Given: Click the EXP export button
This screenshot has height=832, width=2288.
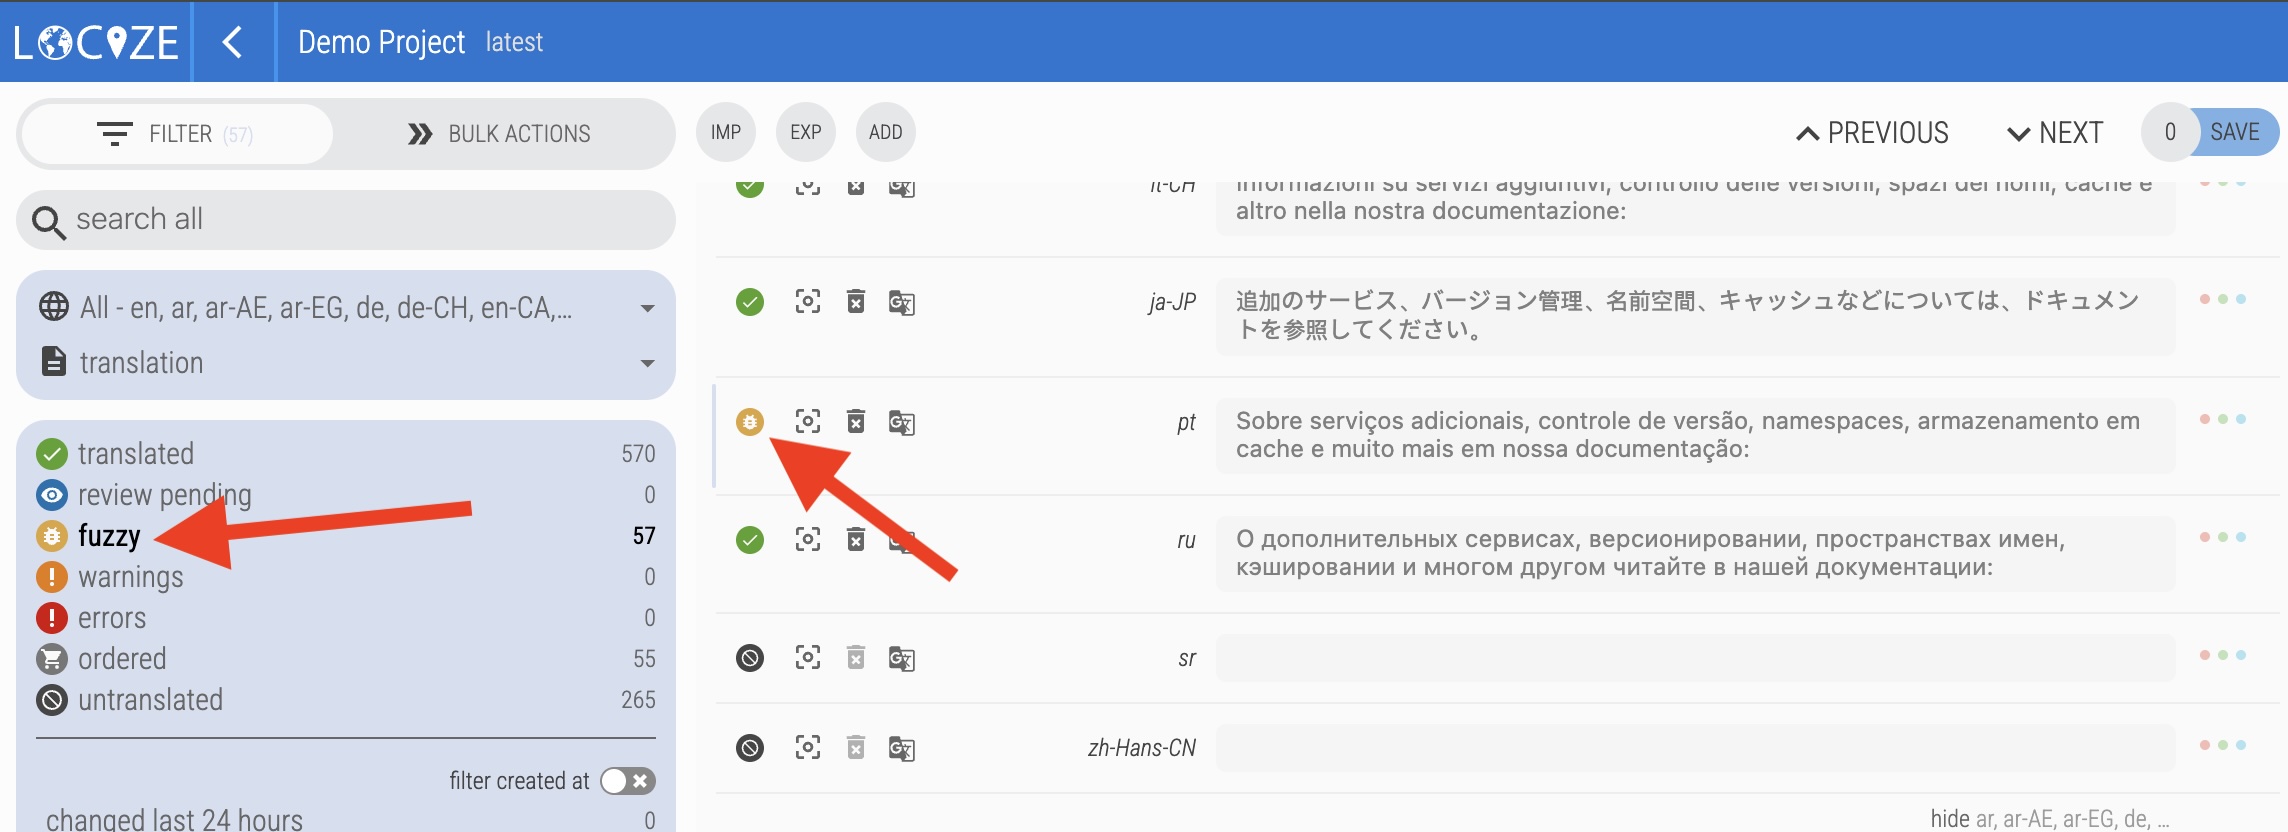Looking at the screenshot, I should tap(805, 132).
